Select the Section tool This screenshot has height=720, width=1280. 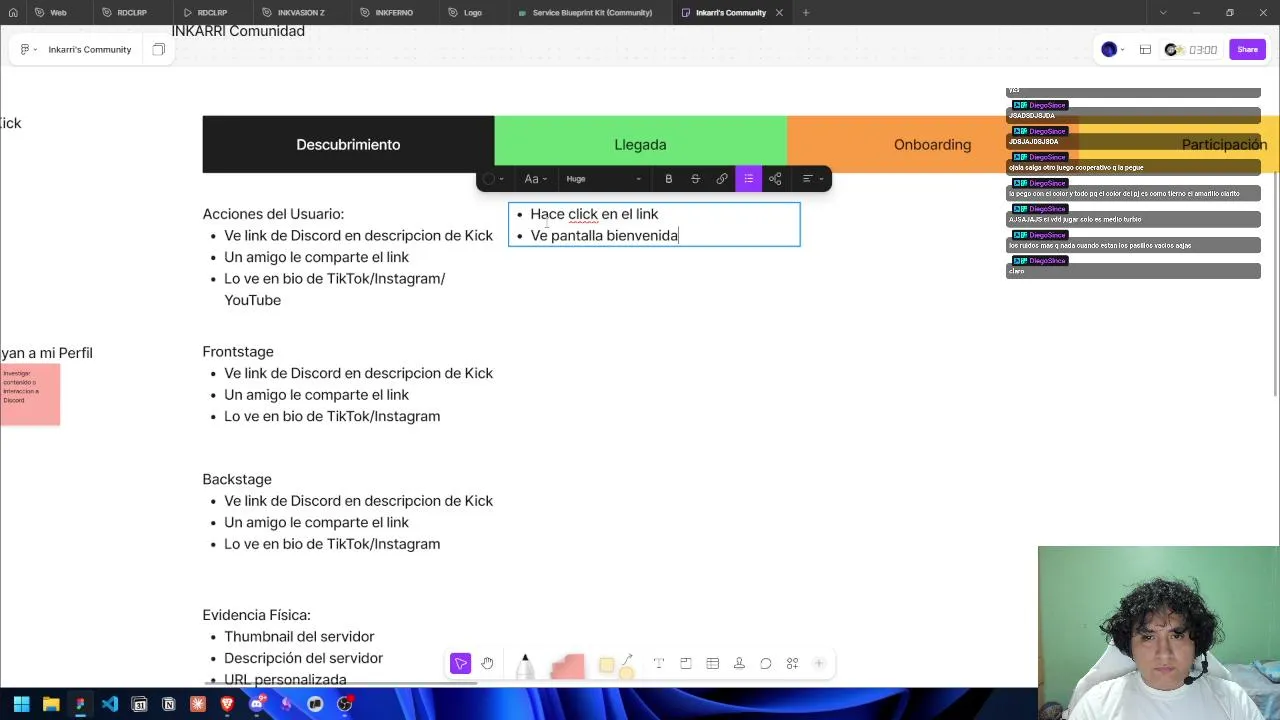pyautogui.click(x=686, y=664)
